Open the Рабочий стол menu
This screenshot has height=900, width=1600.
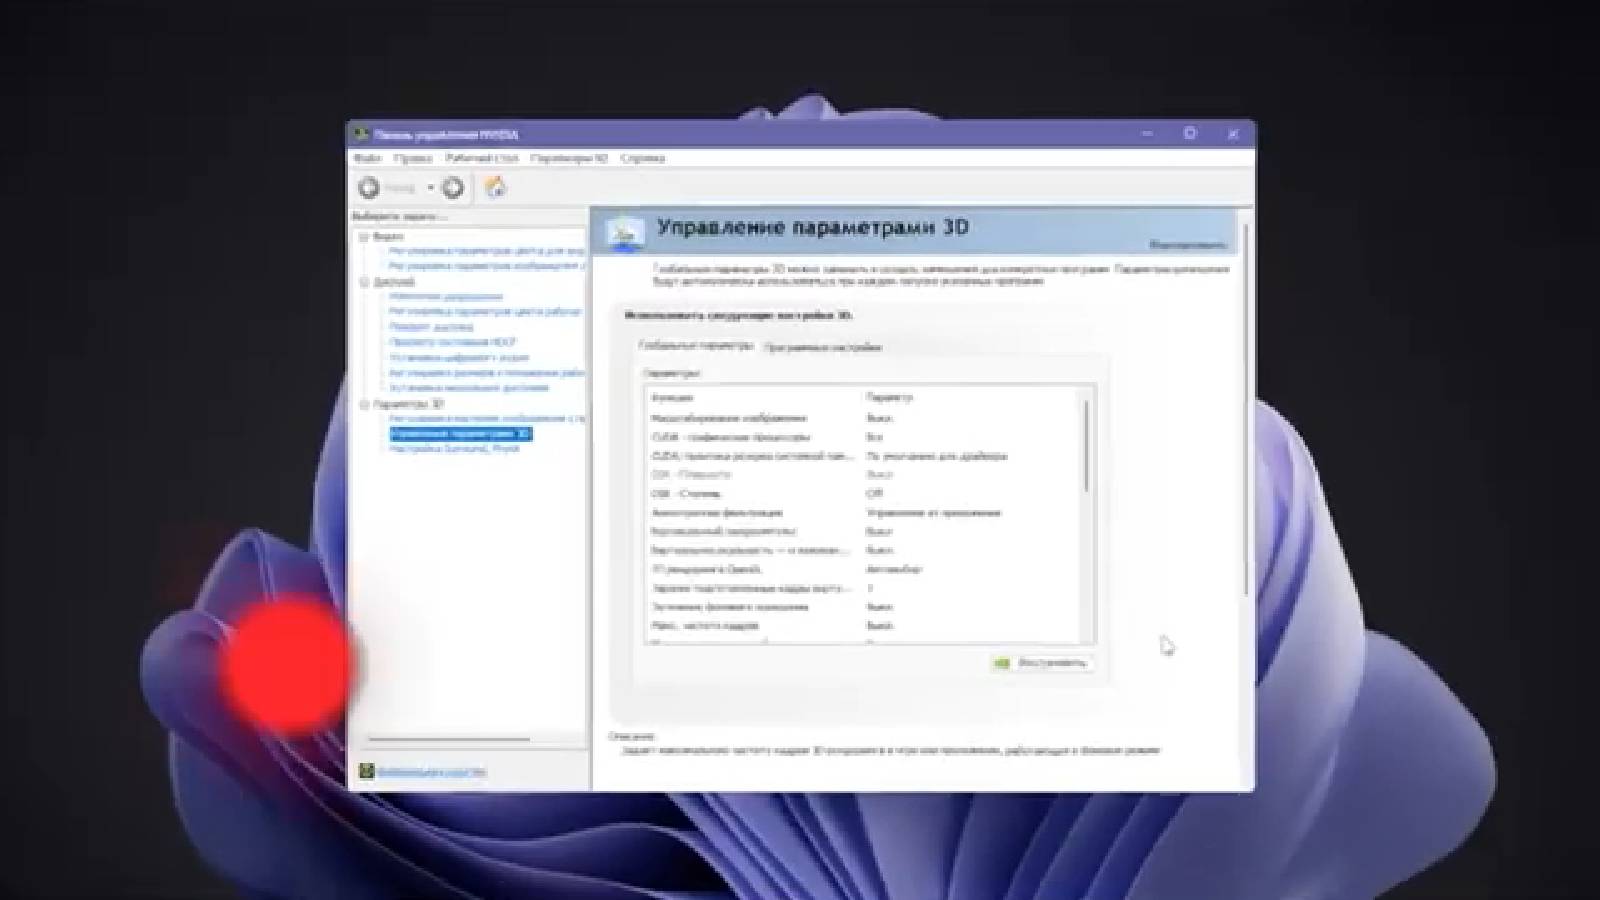coord(482,158)
